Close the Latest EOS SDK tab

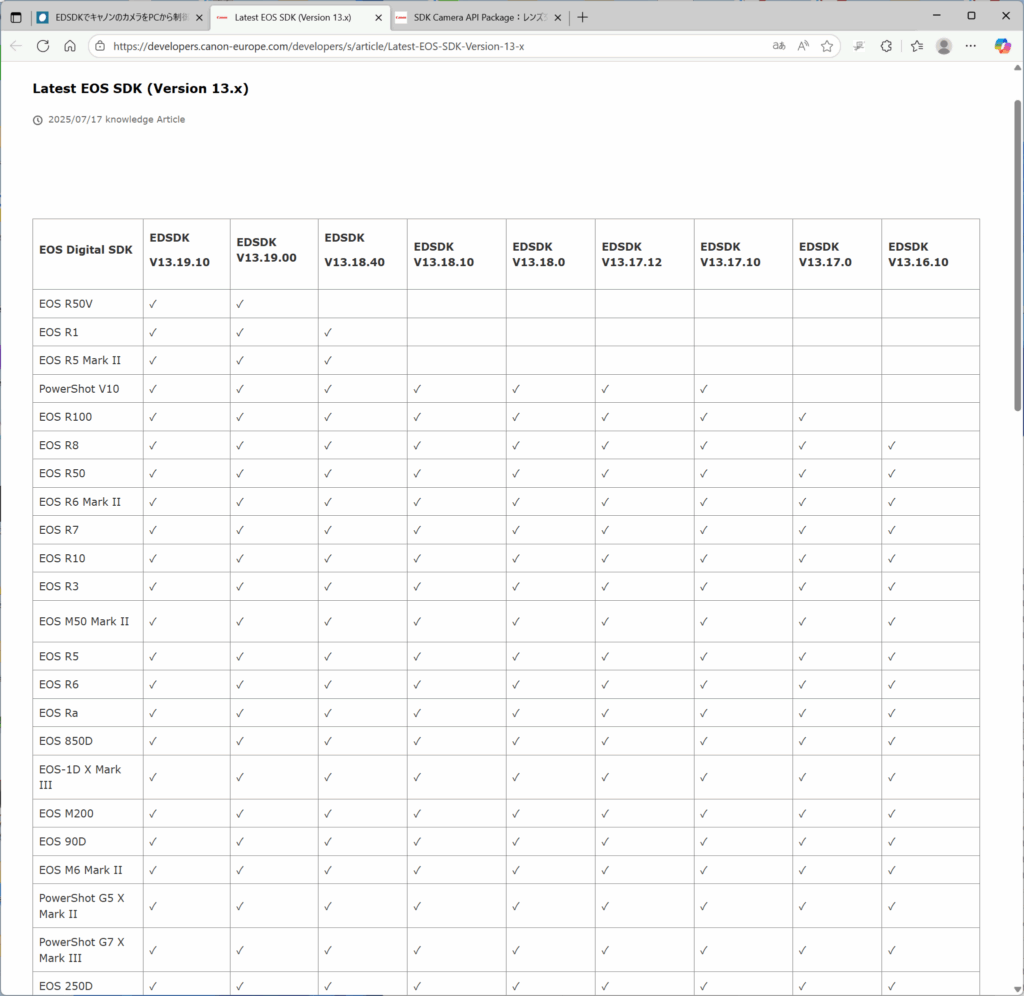pos(378,17)
